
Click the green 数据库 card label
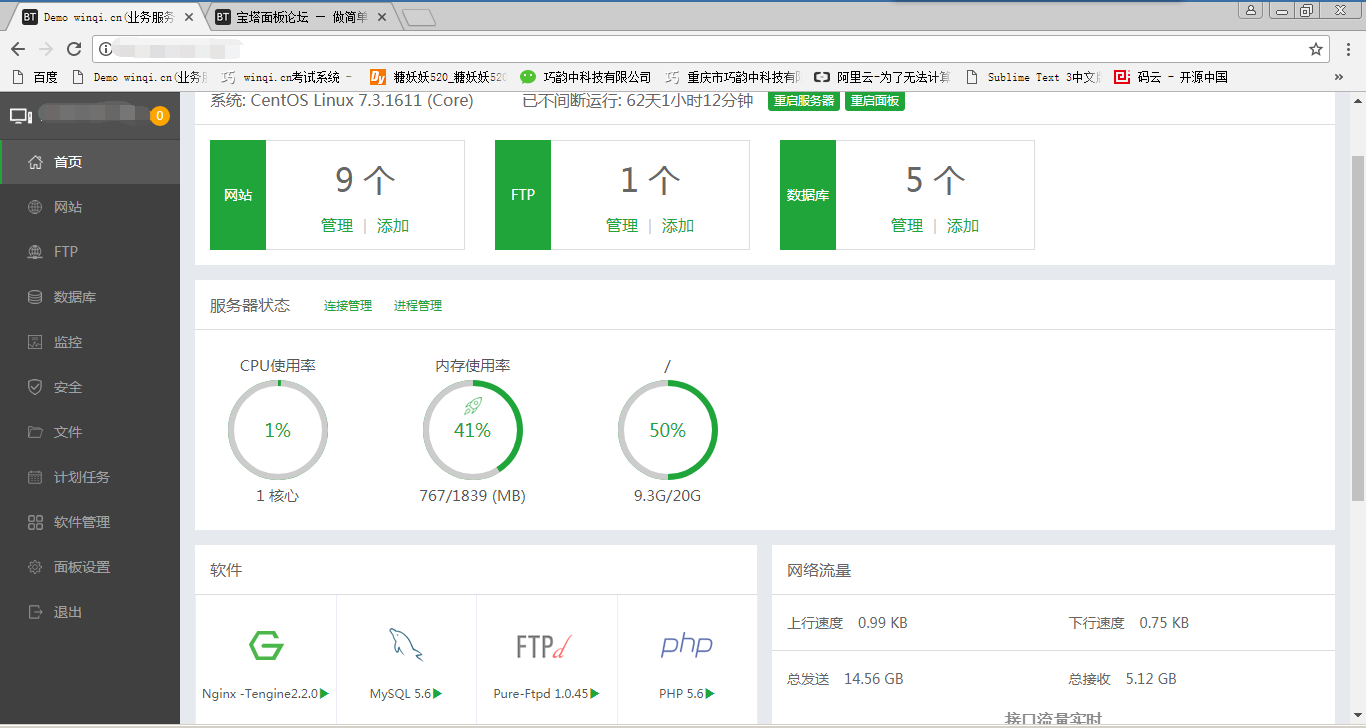pyautogui.click(x=808, y=195)
